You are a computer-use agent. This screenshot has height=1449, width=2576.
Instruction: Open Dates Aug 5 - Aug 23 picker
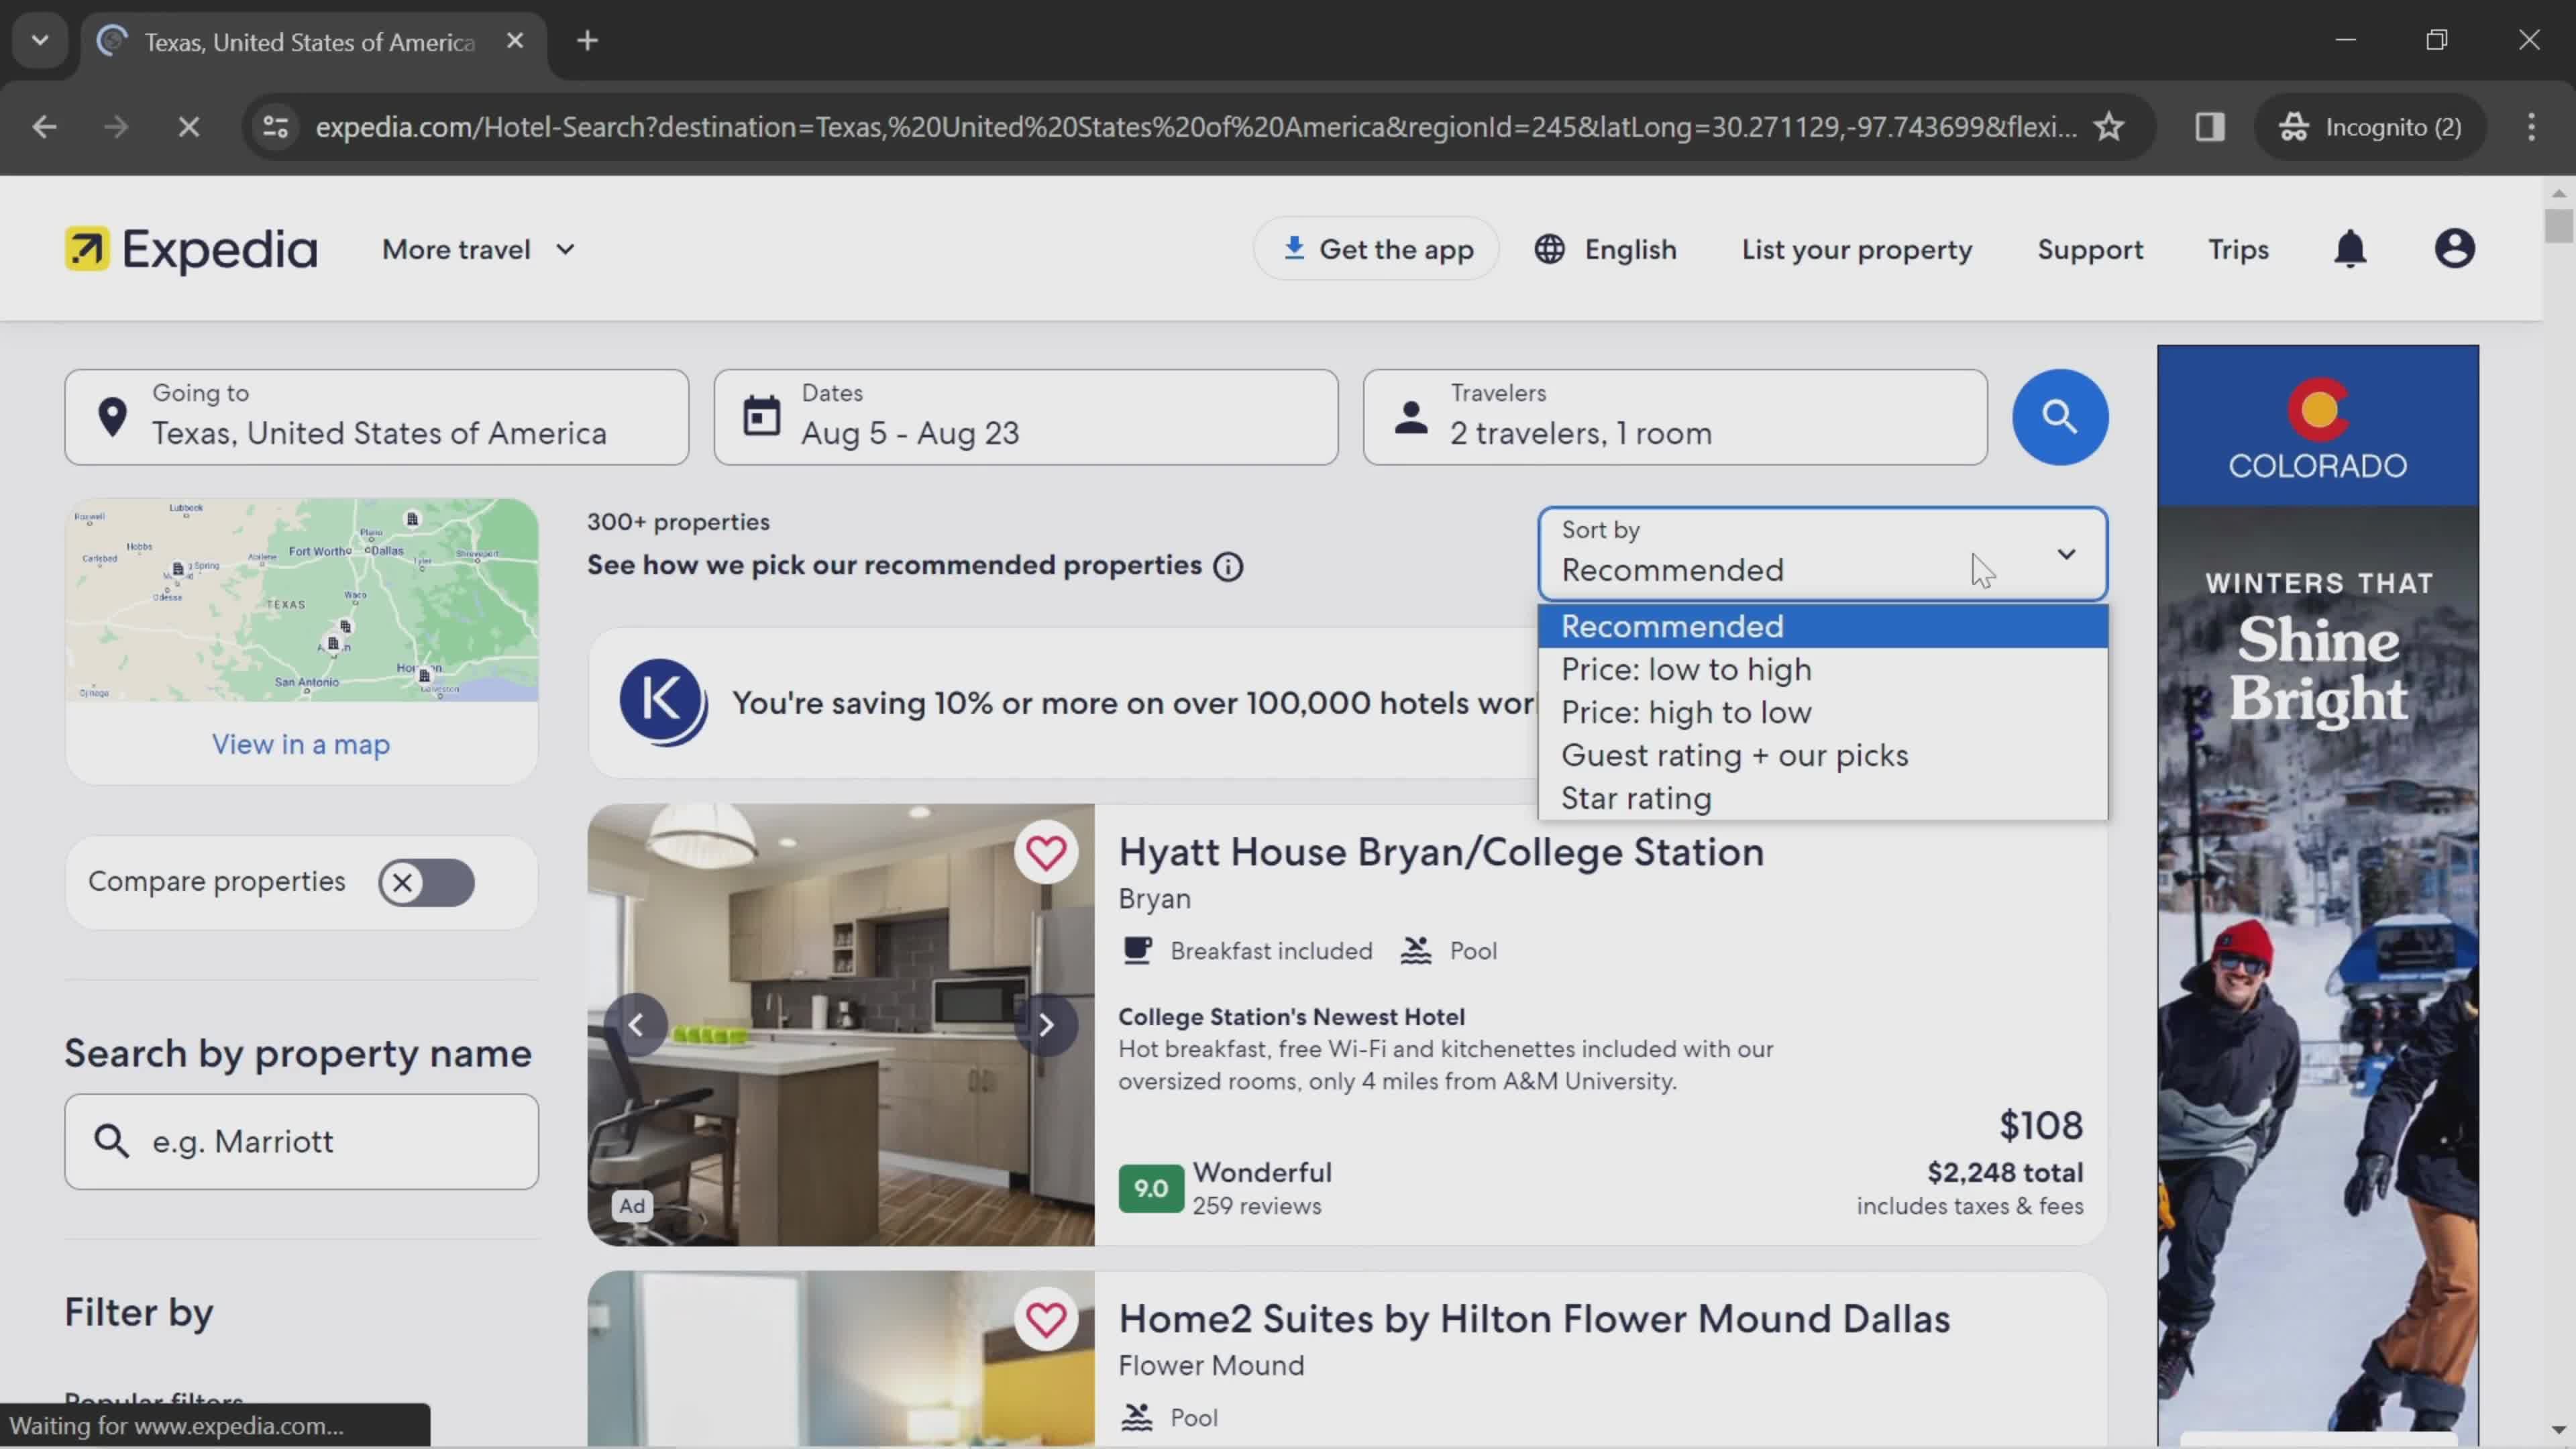[x=1025, y=417]
